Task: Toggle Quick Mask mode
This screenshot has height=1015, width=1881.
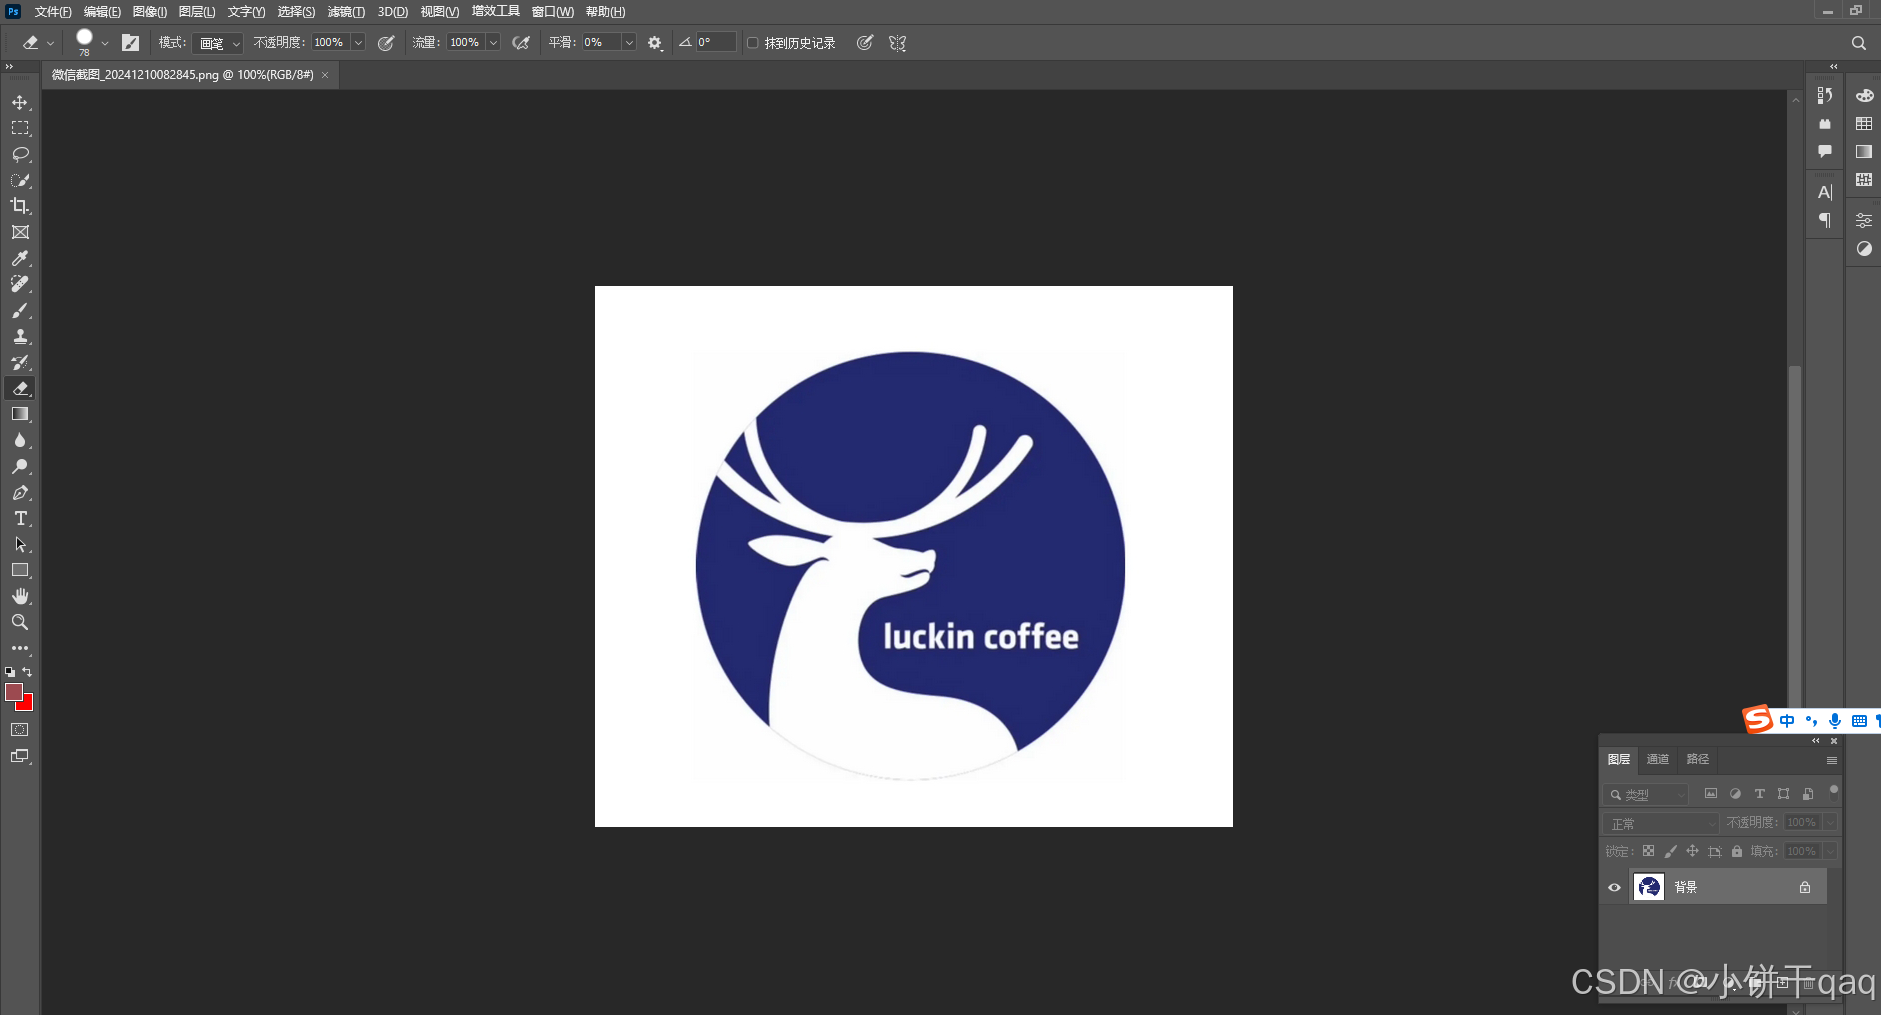Action: click(x=20, y=730)
